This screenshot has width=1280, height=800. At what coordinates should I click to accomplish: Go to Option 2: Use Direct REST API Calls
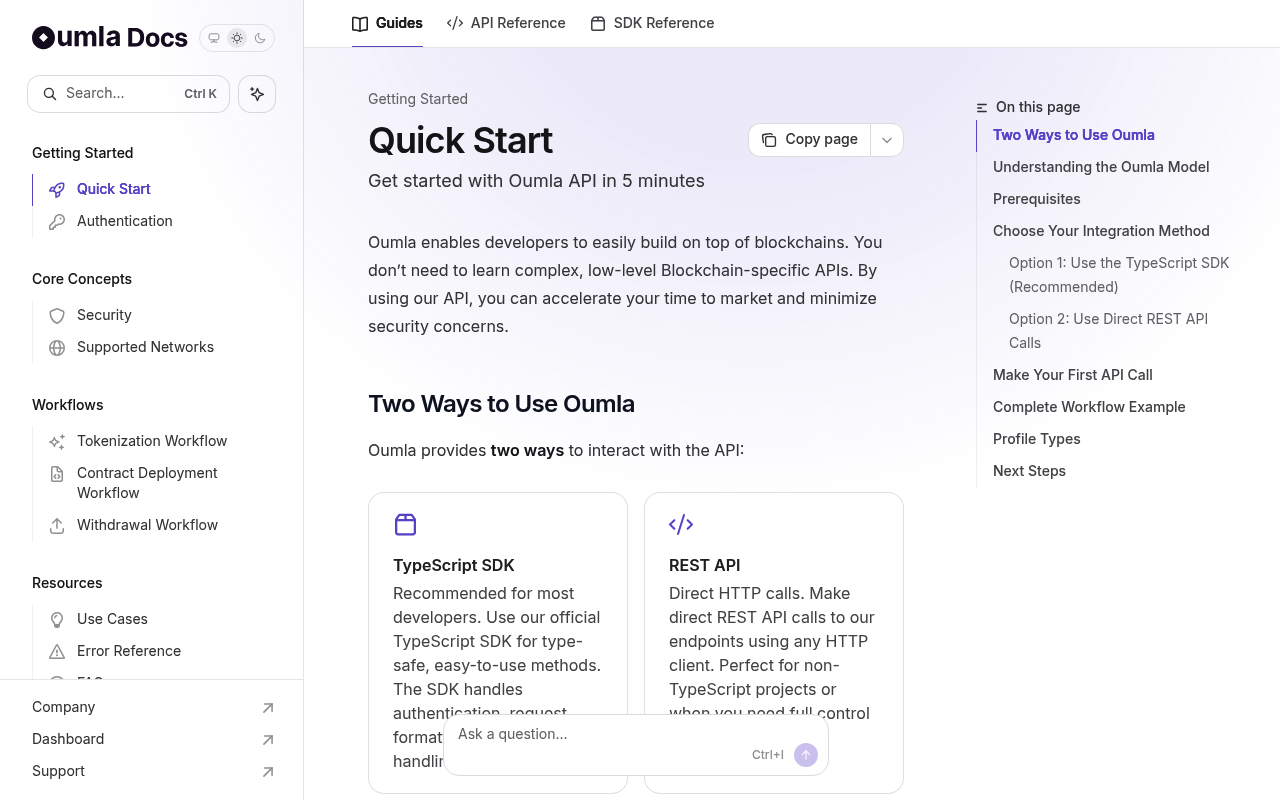click(1108, 331)
